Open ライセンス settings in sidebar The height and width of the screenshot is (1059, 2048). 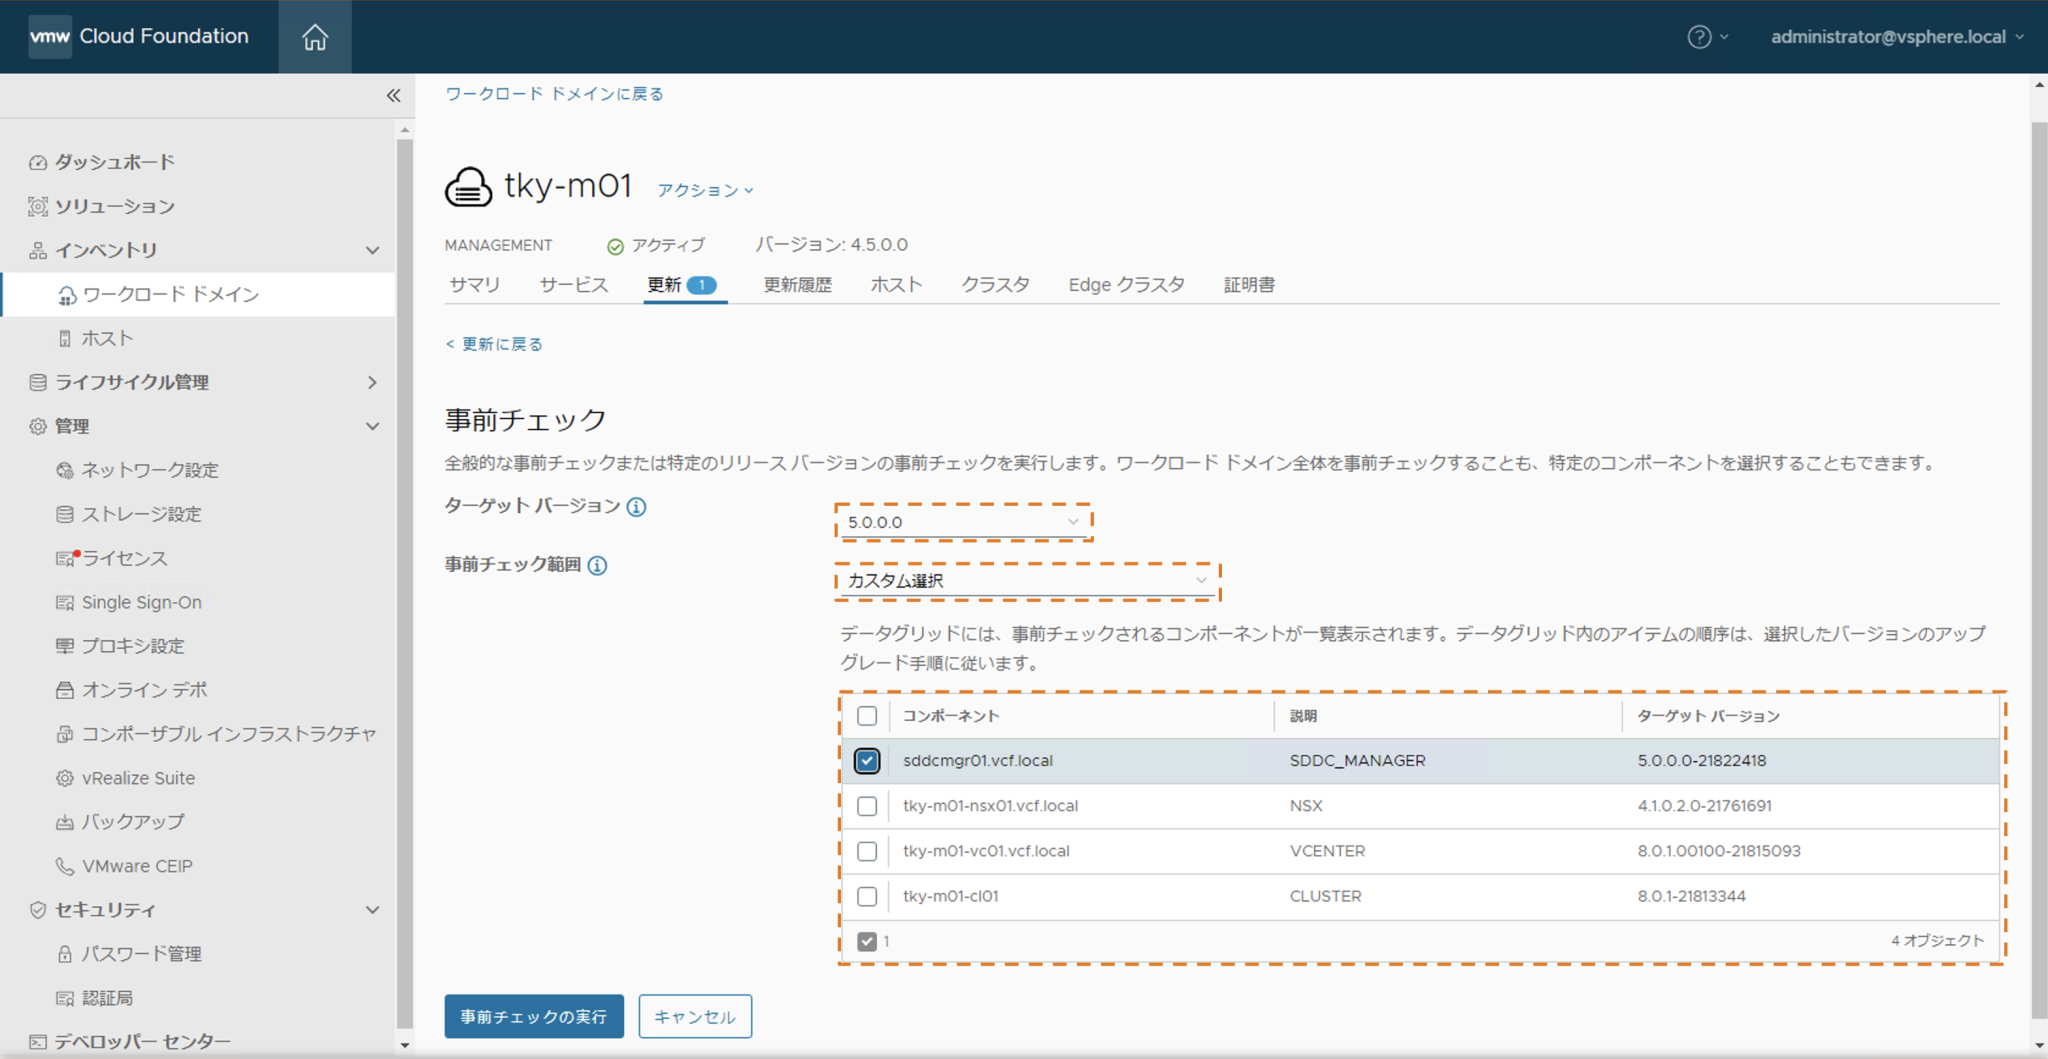coord(124,558)
